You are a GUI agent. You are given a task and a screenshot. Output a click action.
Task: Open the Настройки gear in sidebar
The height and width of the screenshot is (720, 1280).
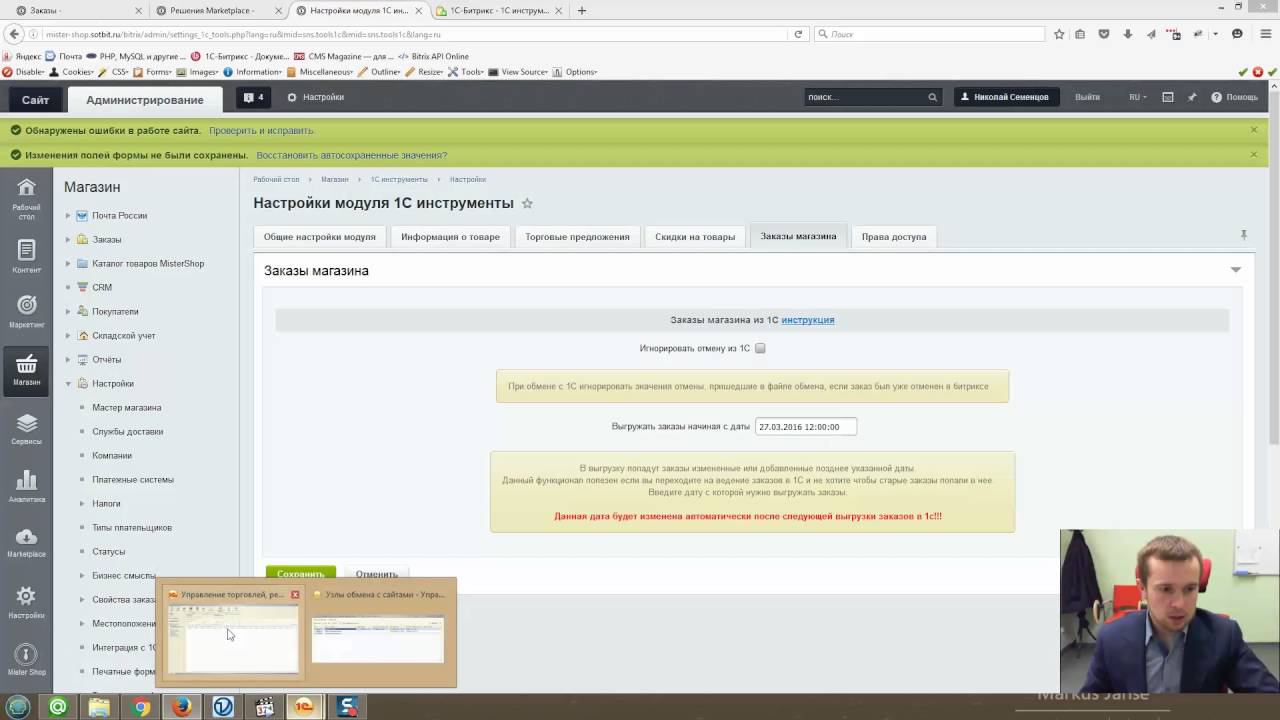(x=26, y=602)
